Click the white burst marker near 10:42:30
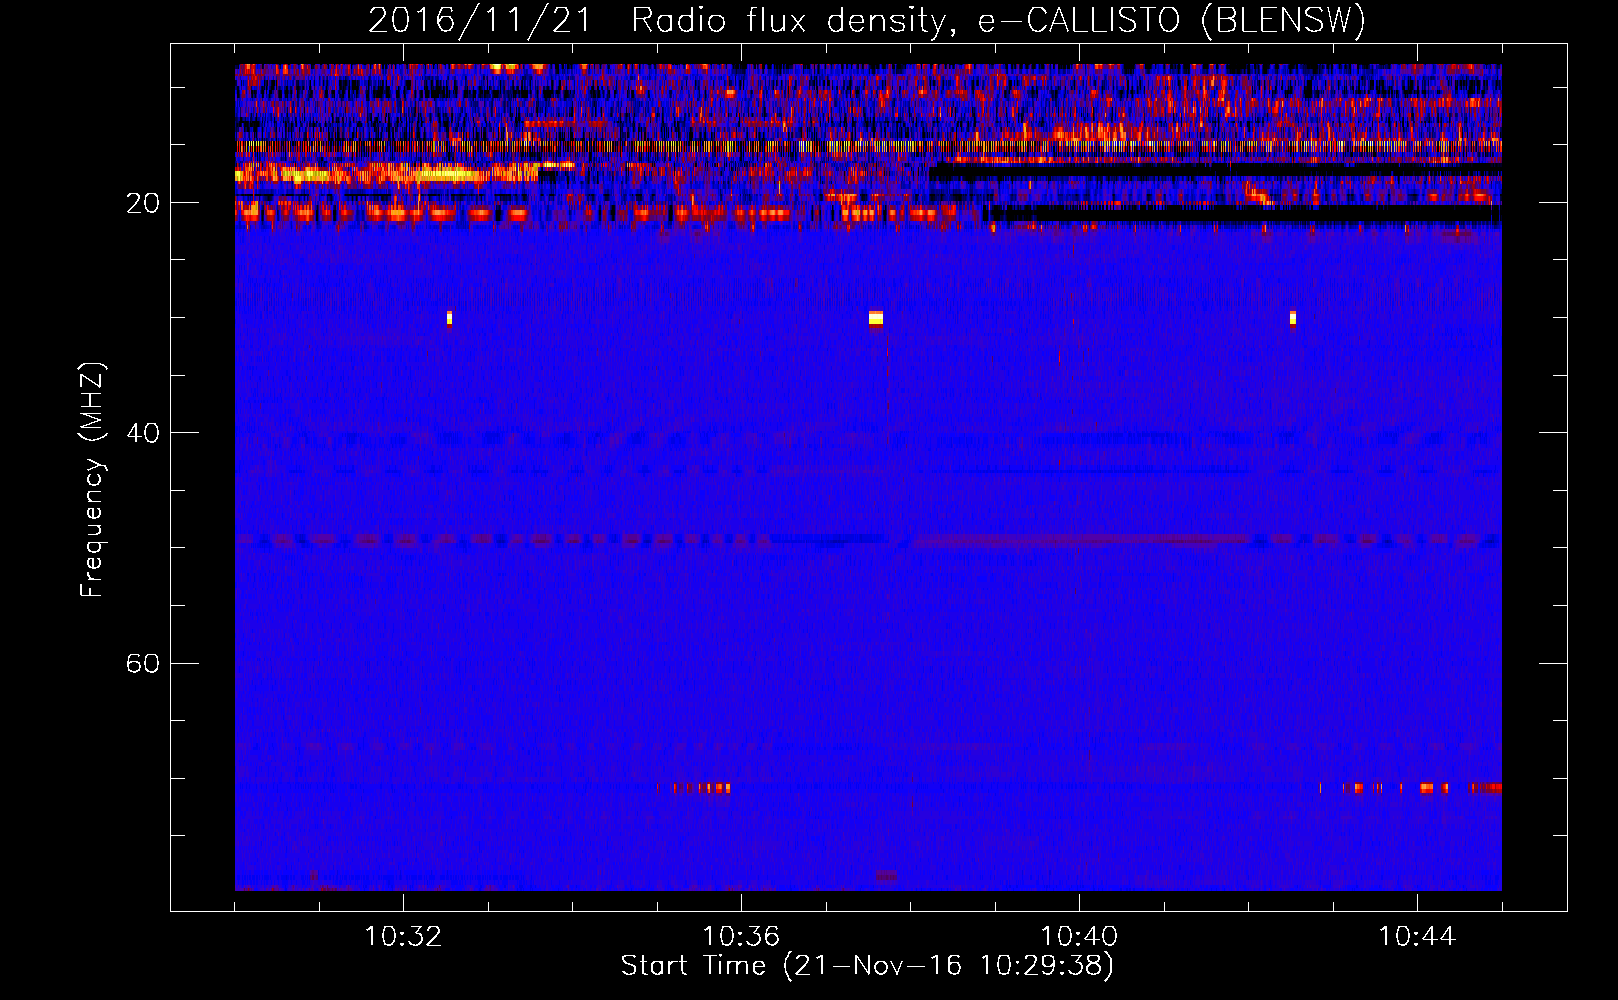Viewport: 1618px width, 1000px height. click(1292, 319)
